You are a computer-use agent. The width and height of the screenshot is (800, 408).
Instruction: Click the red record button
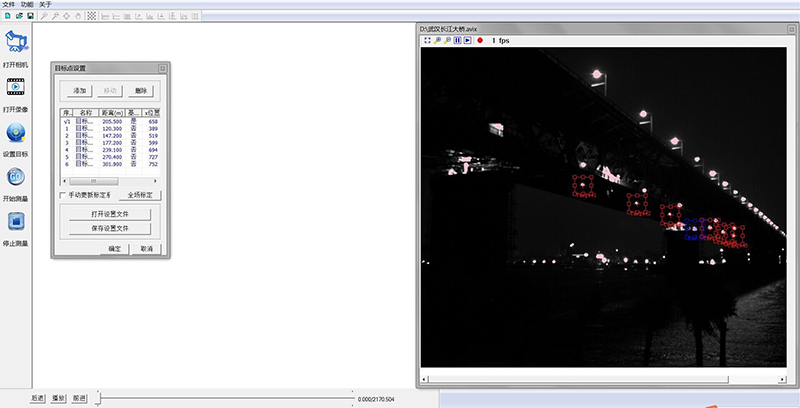[x=480, y=40]
